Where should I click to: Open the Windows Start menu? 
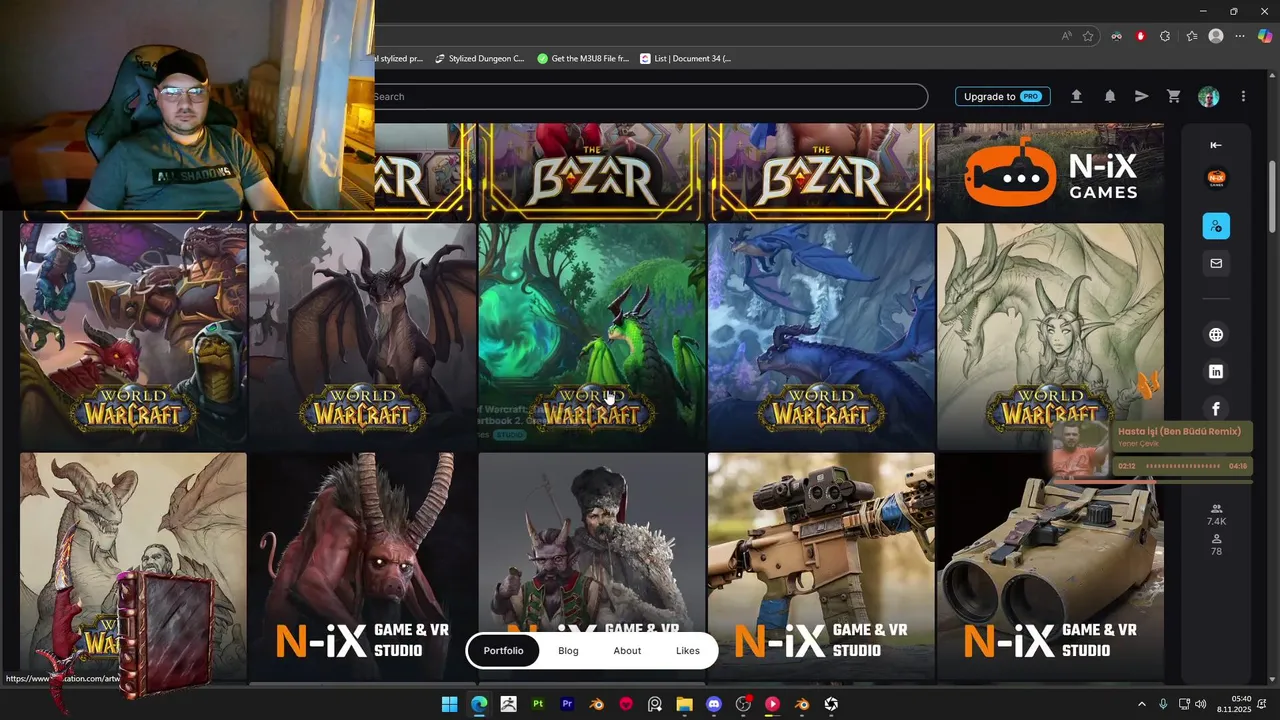(x=450, y=704)
